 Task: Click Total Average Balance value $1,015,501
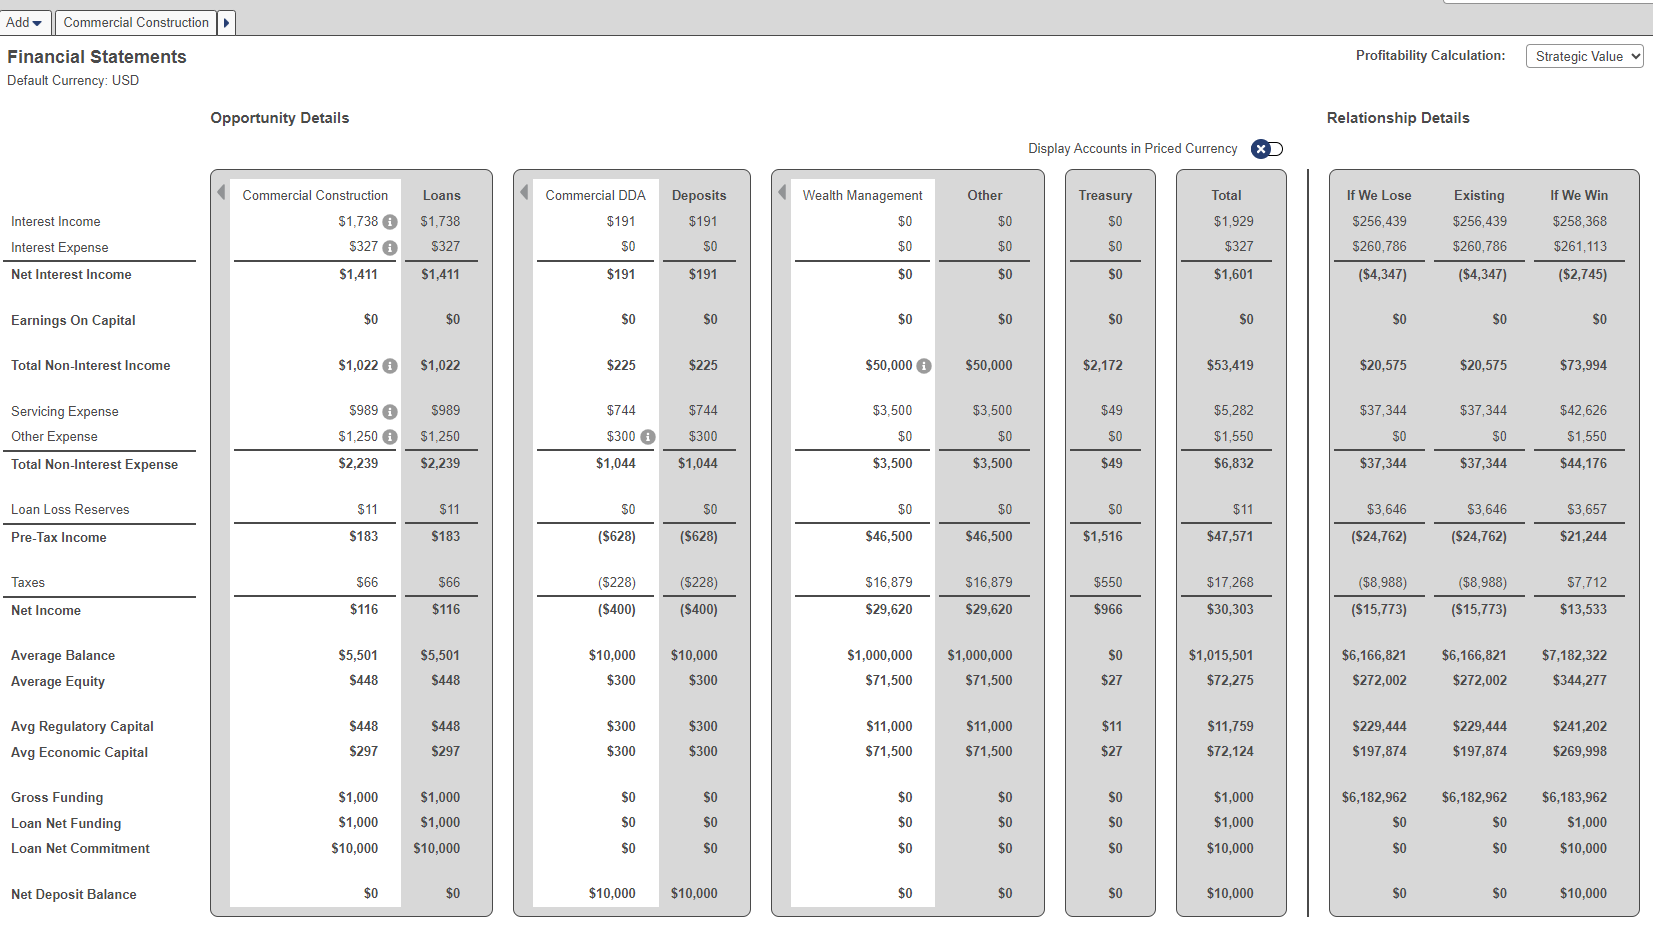(1221, 655)
